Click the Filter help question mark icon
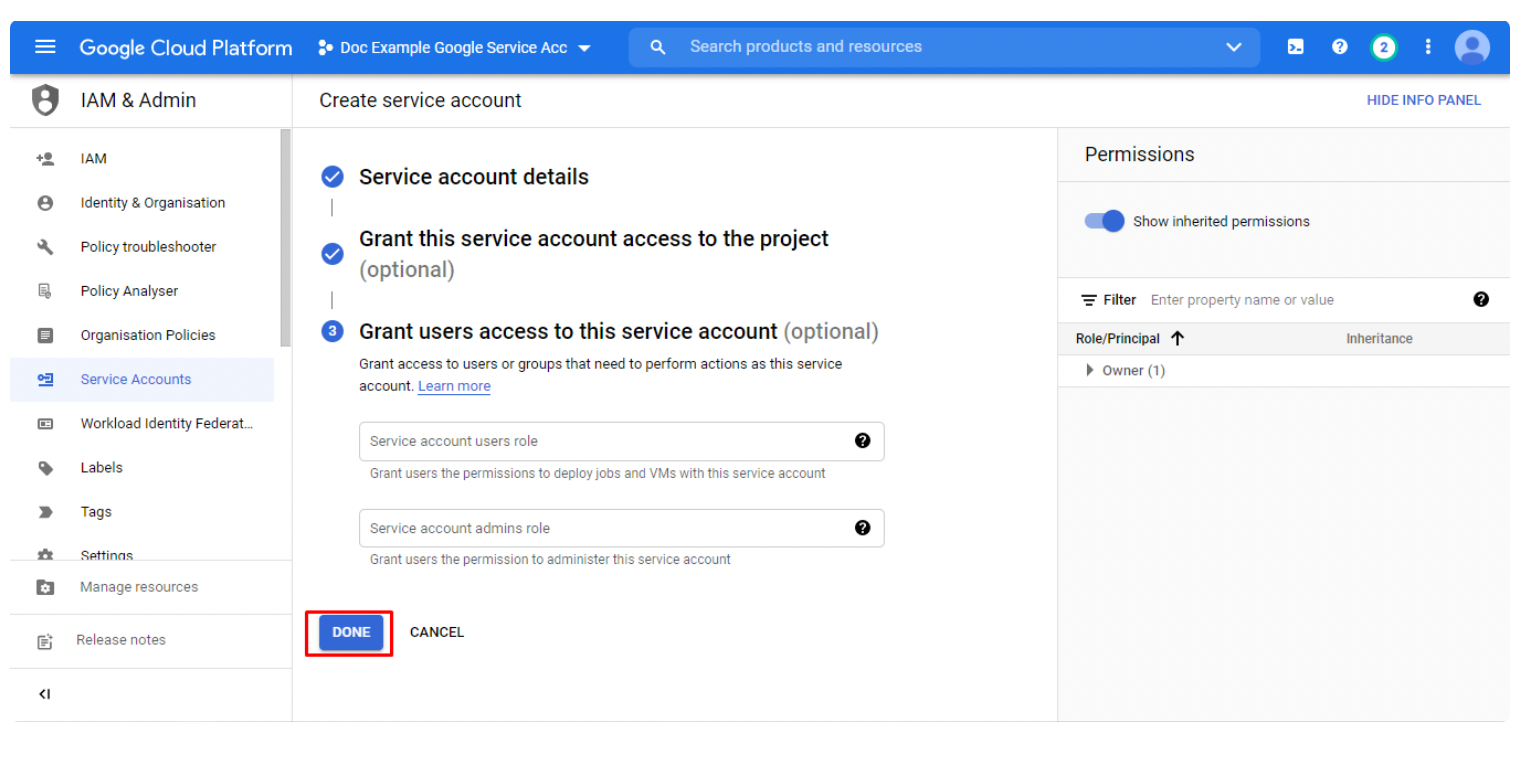The image size is (1522, 762). (x=1481, y=299)
